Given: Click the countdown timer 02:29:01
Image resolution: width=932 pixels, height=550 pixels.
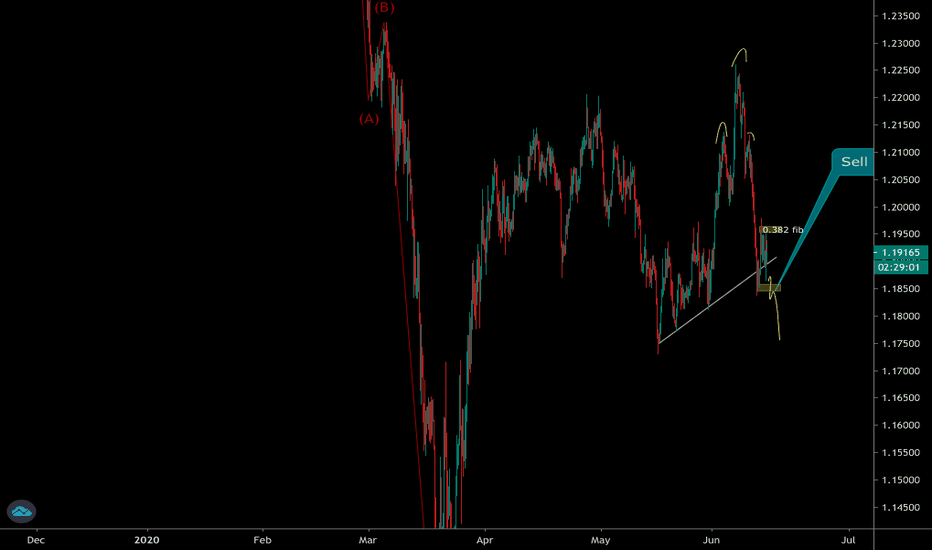Looking at the screenshot, I should point(900,268).
